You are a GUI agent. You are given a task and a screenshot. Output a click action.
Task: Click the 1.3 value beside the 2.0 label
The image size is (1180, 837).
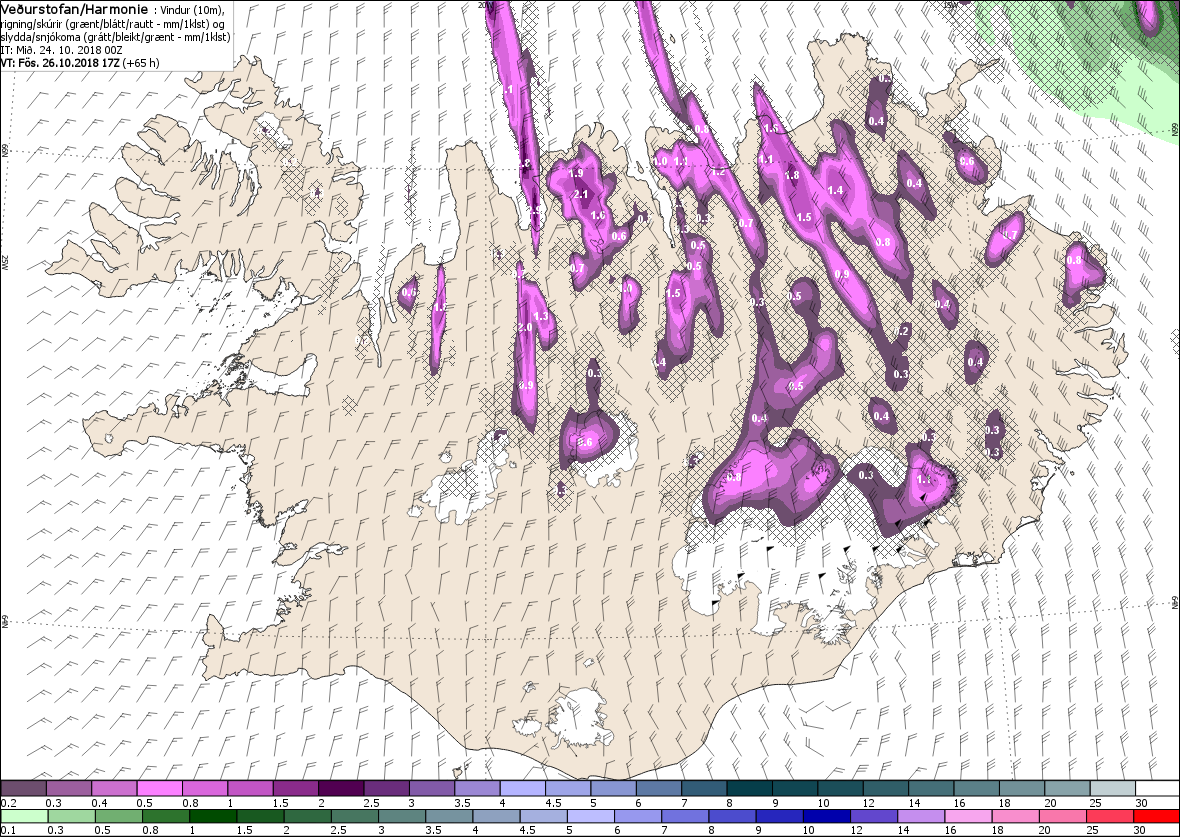pos(540,317)
